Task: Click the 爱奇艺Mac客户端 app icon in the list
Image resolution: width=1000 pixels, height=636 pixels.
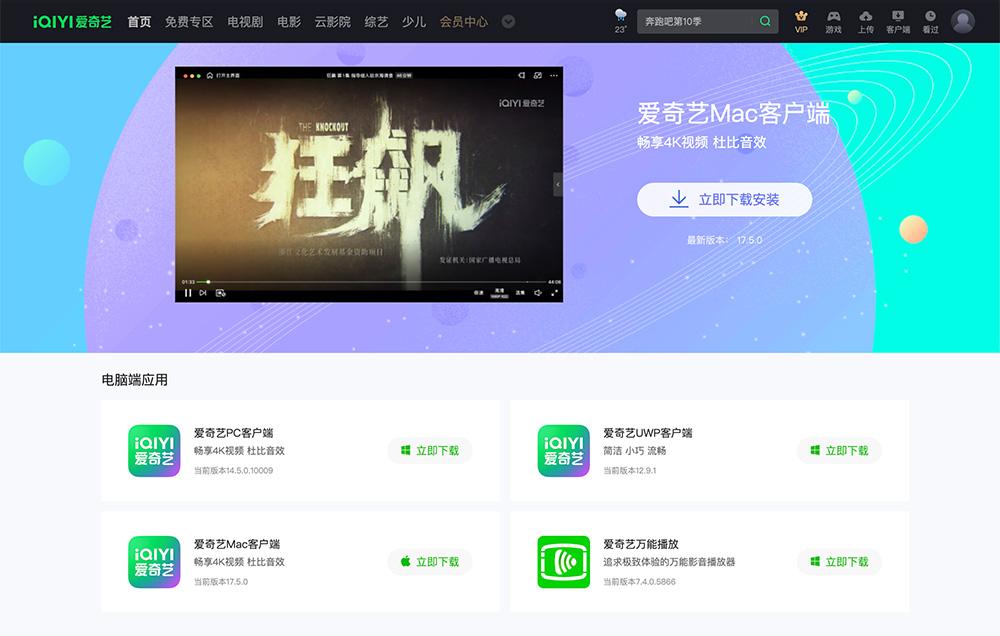Action: point(154,562)
